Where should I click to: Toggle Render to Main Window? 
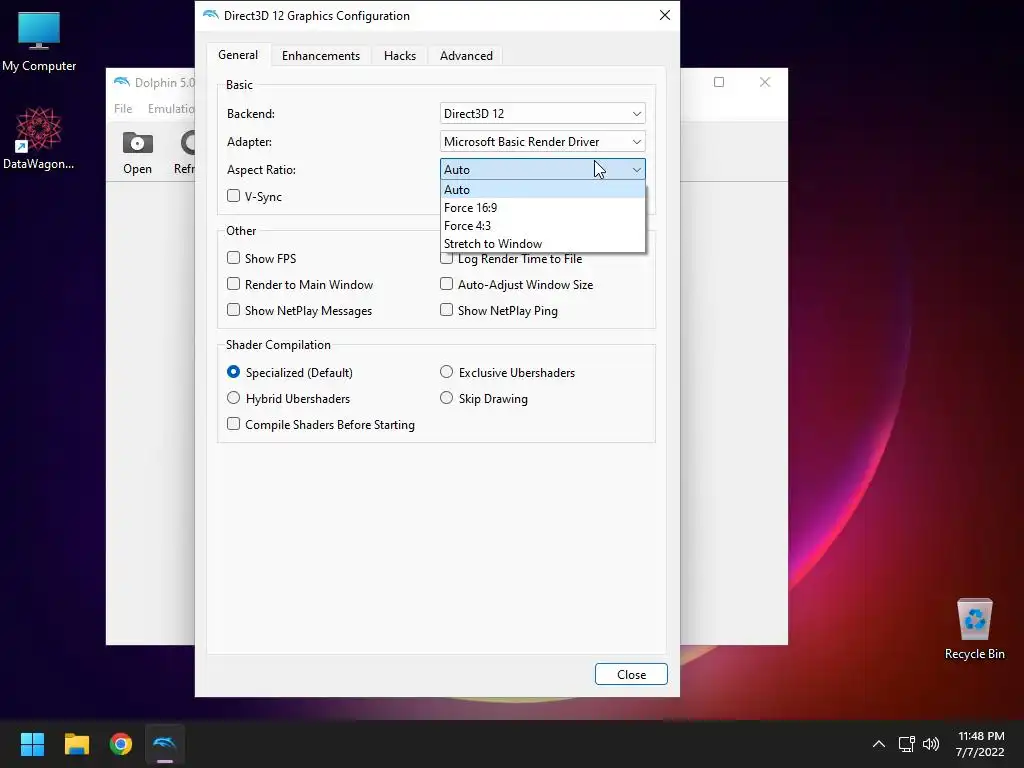coord(233,284)
